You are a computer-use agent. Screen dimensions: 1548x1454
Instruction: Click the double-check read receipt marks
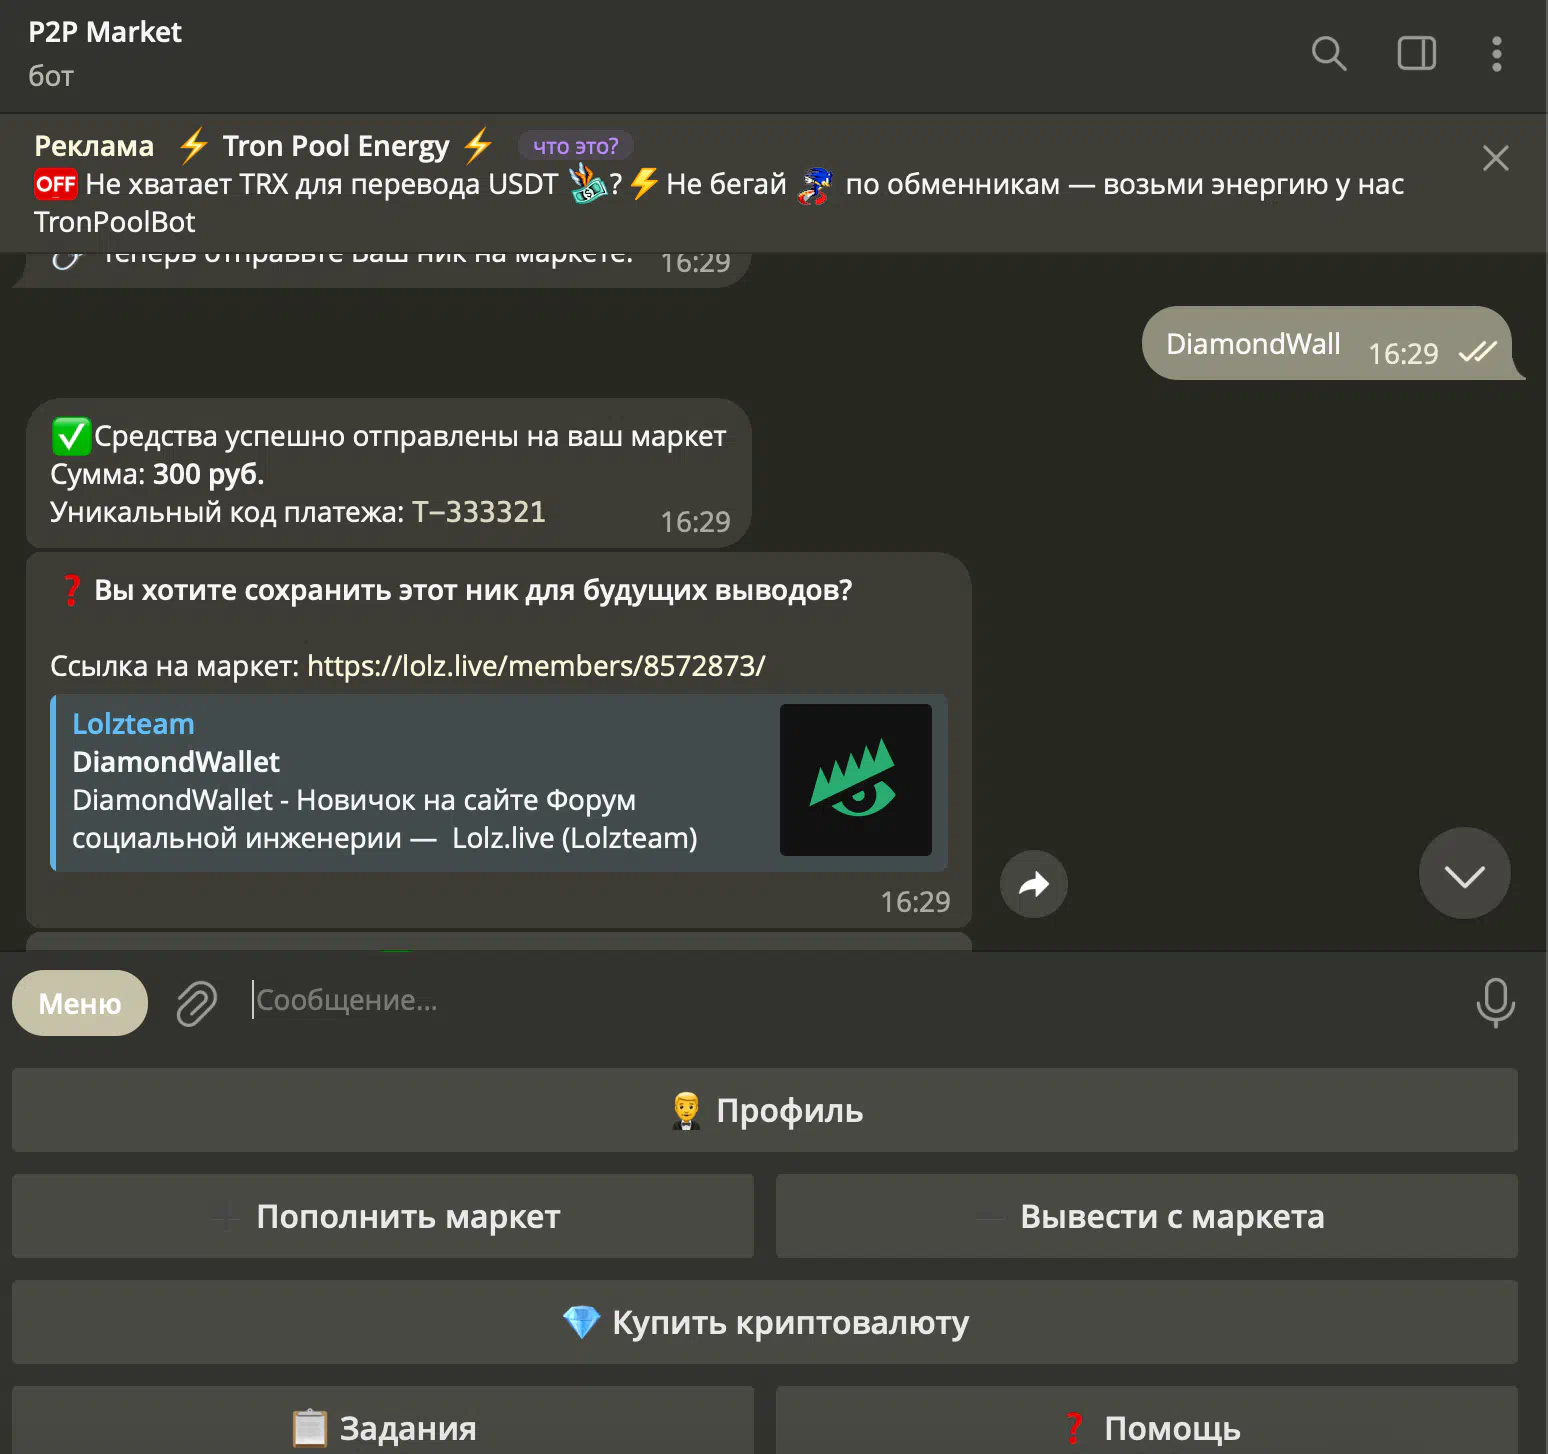click(x=1477, y=352)
